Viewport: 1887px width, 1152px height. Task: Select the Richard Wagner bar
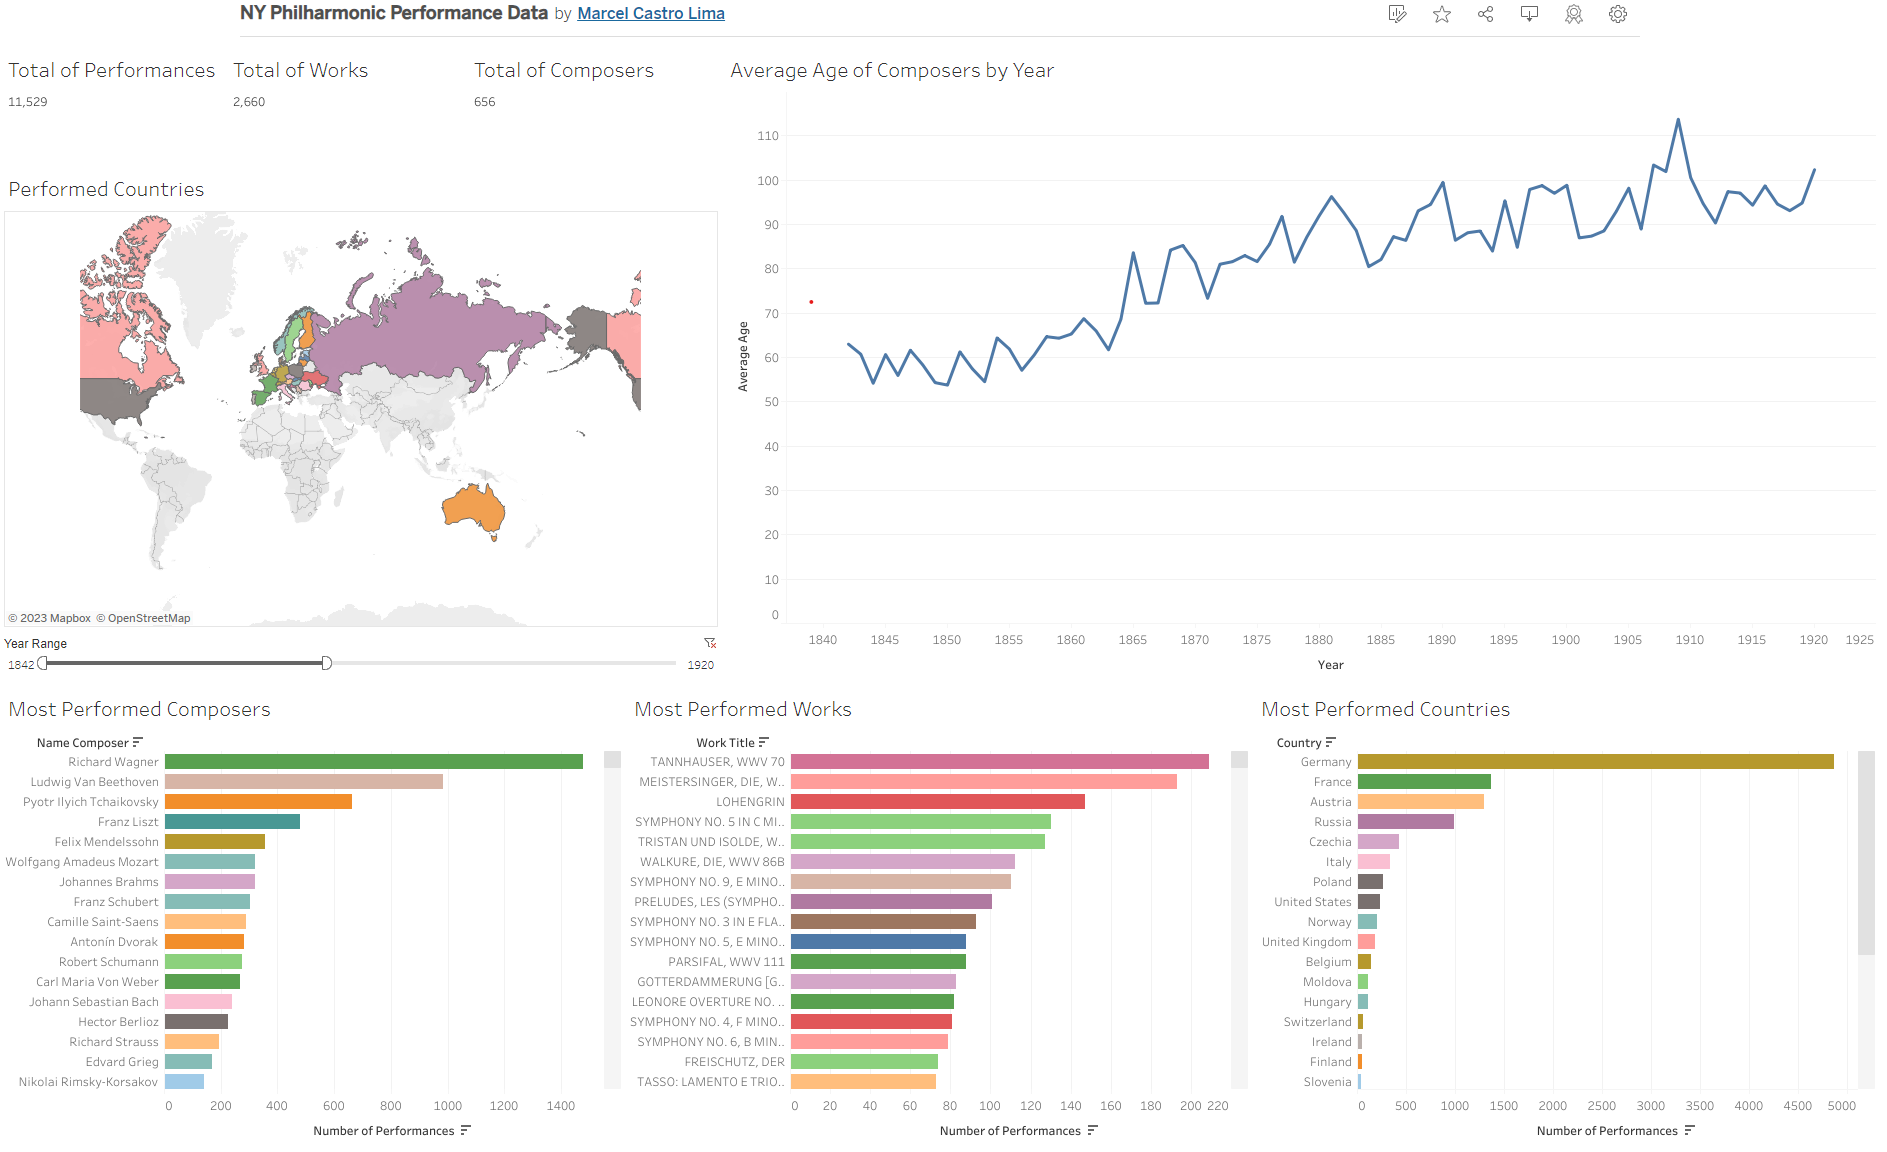[x=374, y=761]
